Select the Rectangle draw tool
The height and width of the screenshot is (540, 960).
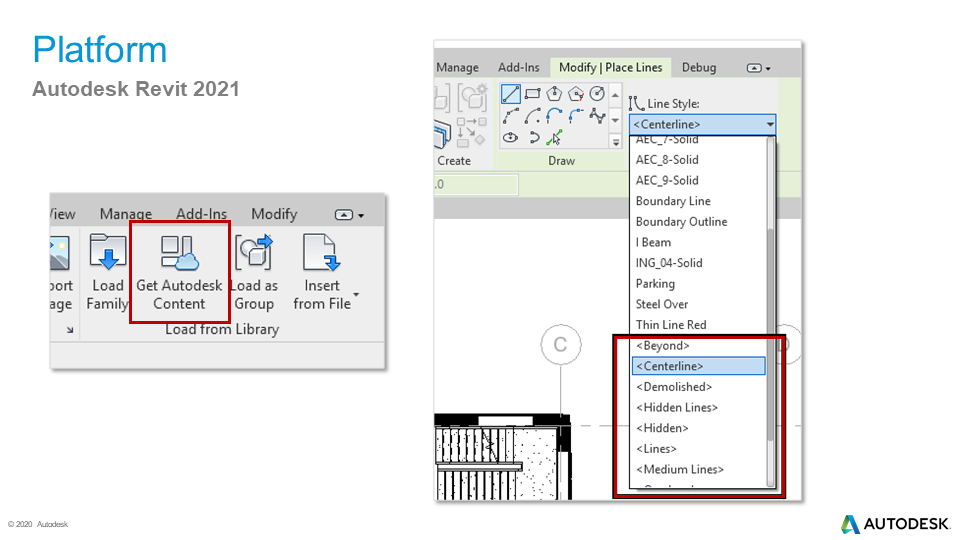pyautogui.click(x=533, y=94)
